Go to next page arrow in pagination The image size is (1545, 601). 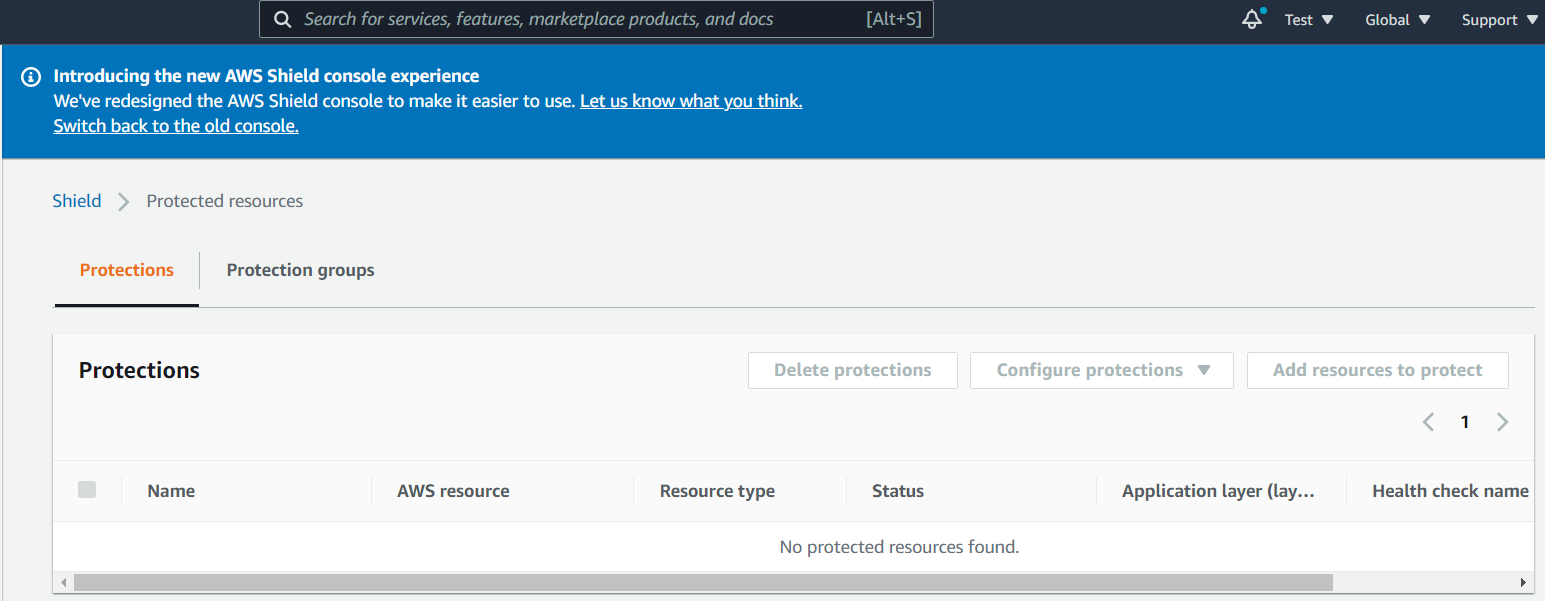tap(1502, 422)
